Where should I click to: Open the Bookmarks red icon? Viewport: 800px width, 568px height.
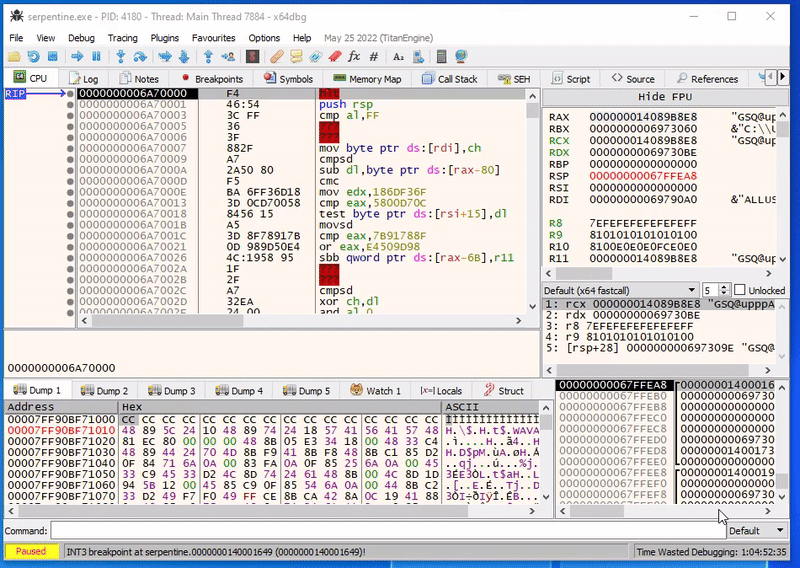(x=335, y=57)
